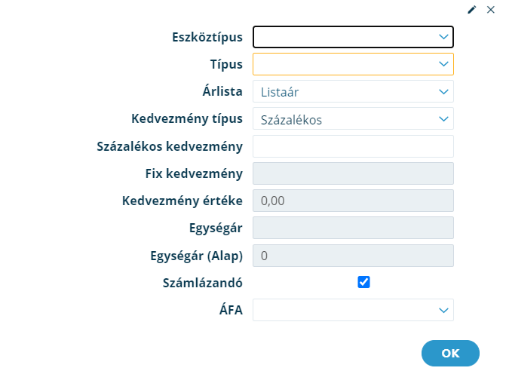
Task: Click the Számlázandó label
Action: [202, 283]
